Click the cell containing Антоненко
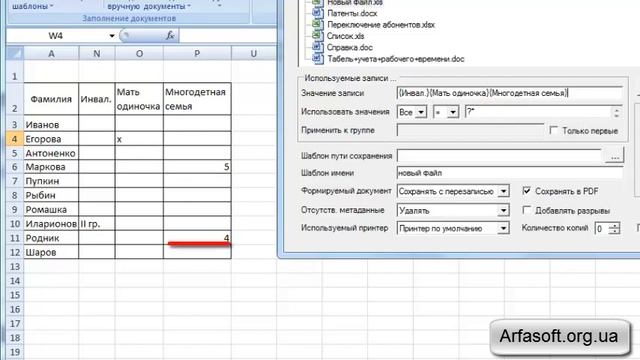This screenshot has height=360, width=640. pyautogui.click(x=51, y=153)
